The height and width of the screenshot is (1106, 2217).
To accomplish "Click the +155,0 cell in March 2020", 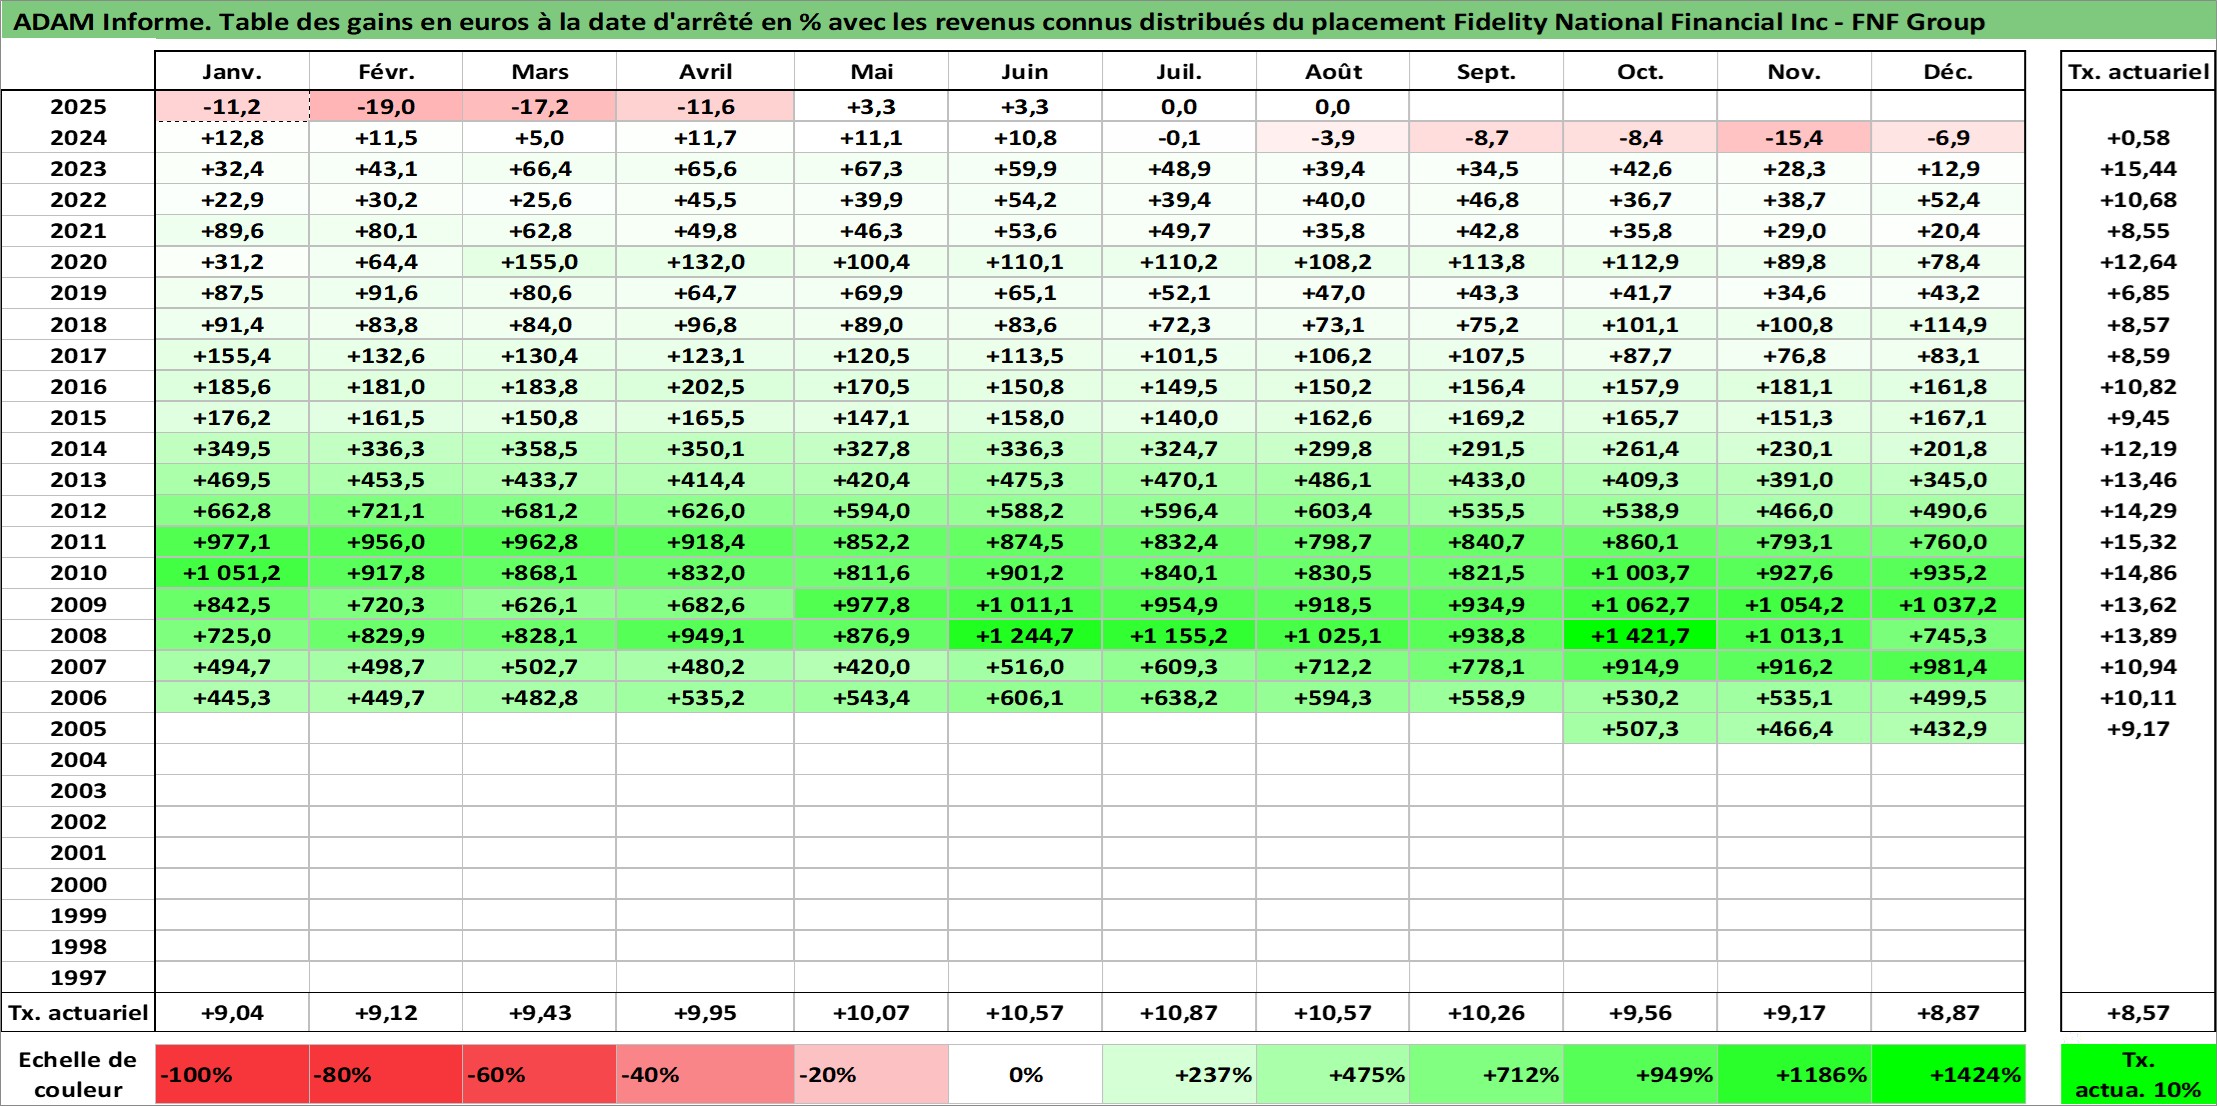I will click(539, 262).
